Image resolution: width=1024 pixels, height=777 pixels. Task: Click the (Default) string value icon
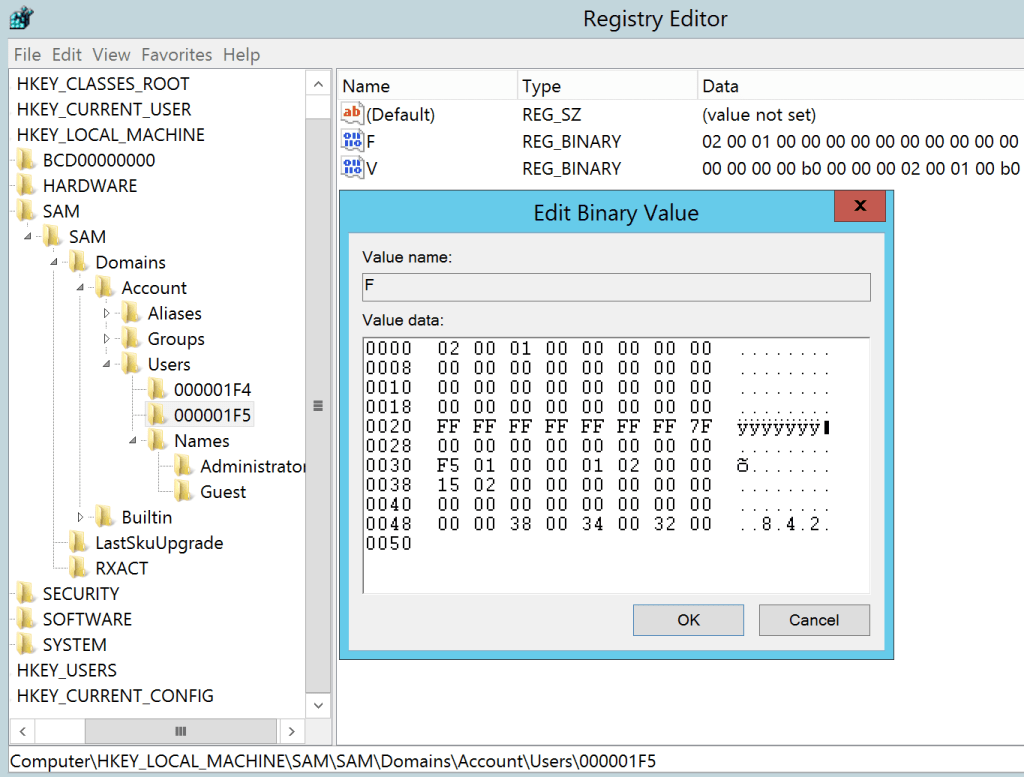353,114
